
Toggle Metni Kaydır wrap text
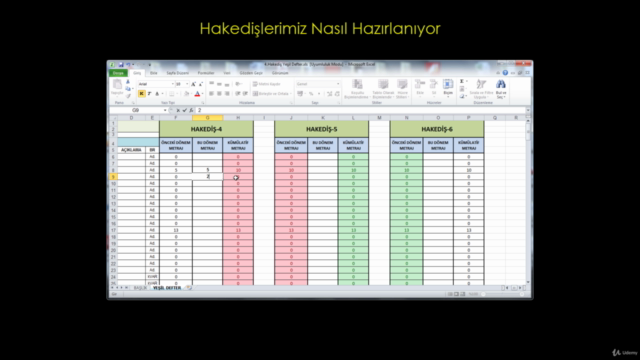pyautogui.click(x=267, y=84)
